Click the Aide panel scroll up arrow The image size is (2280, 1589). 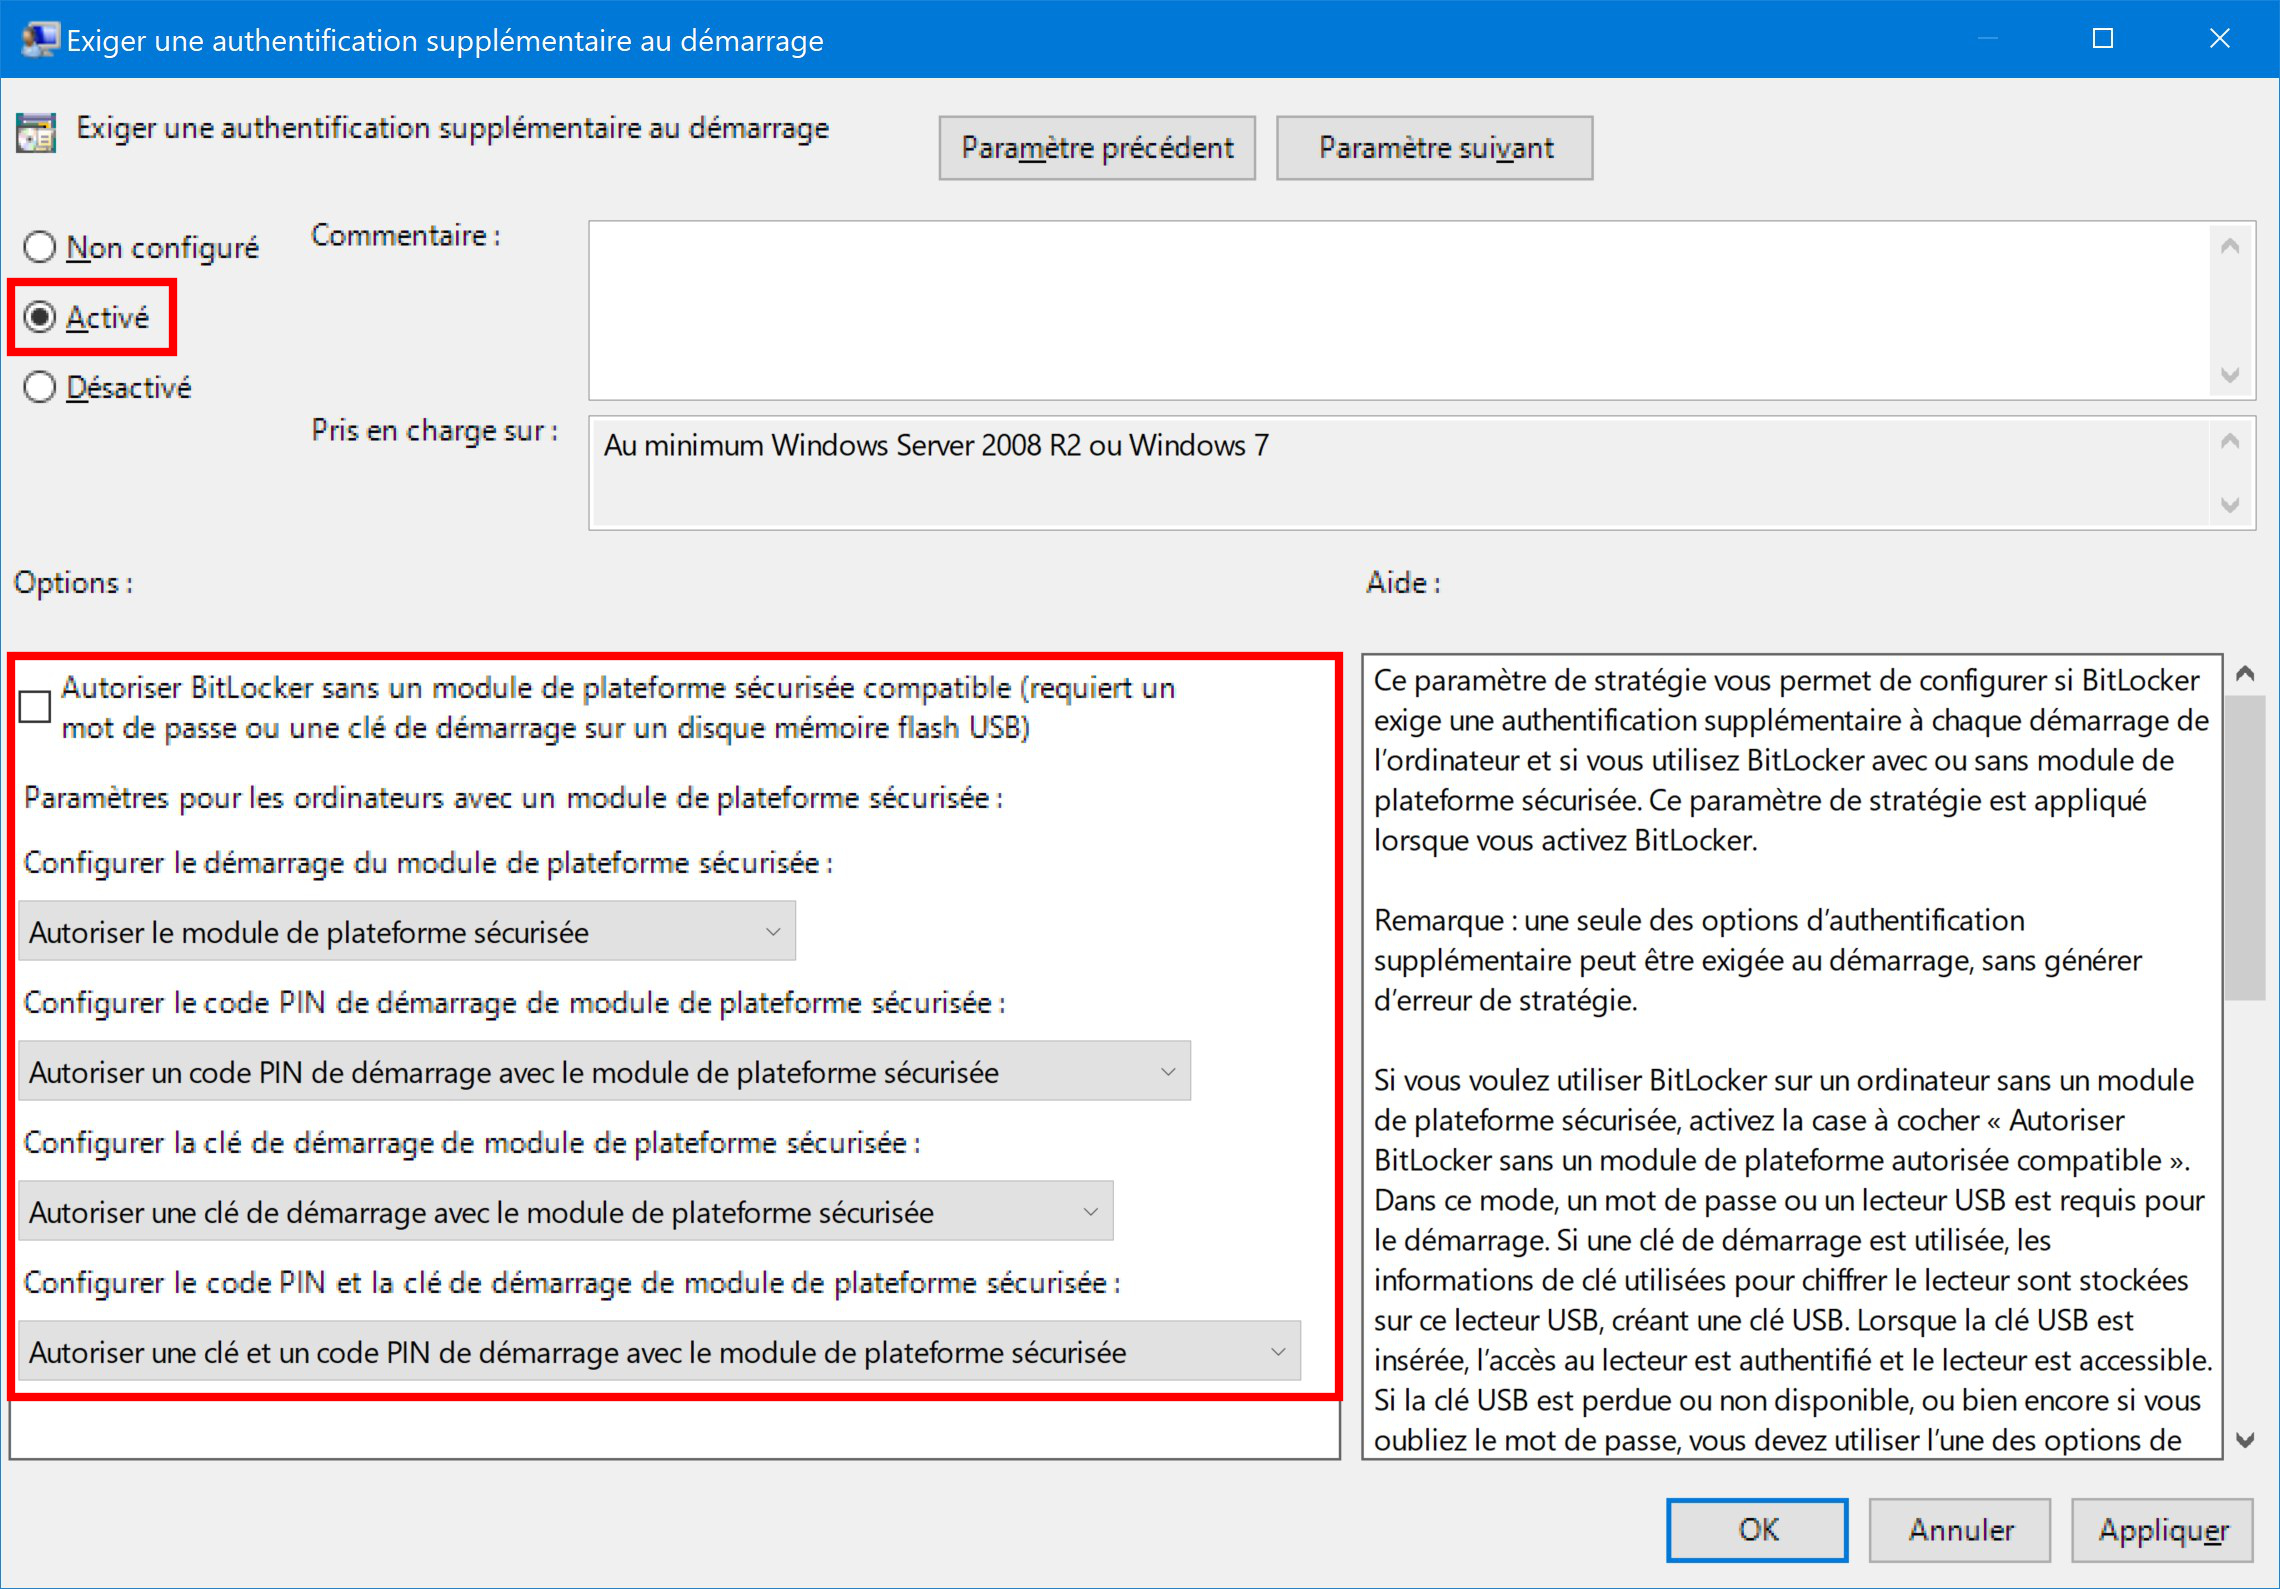[2245, 674]
